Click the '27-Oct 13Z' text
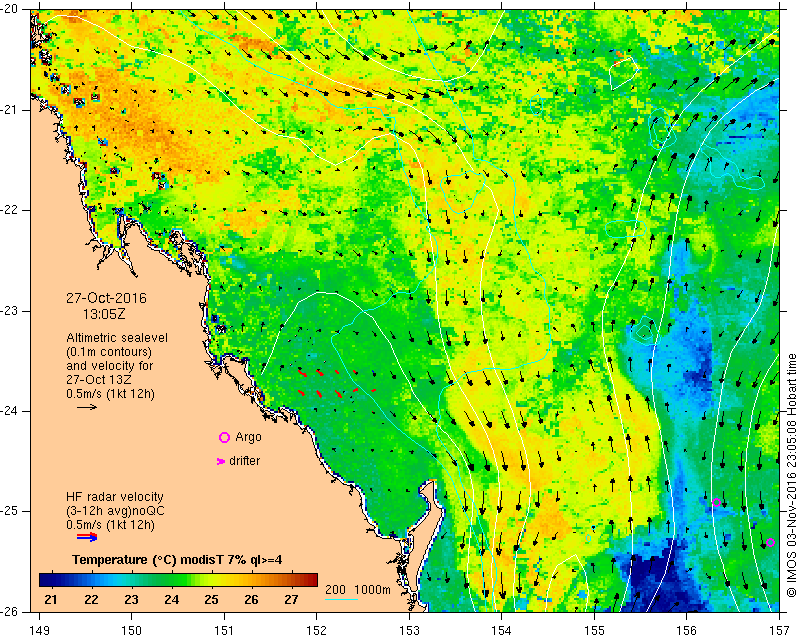The width and height of the screenshot is (800, 640). [x=98, y=380]
